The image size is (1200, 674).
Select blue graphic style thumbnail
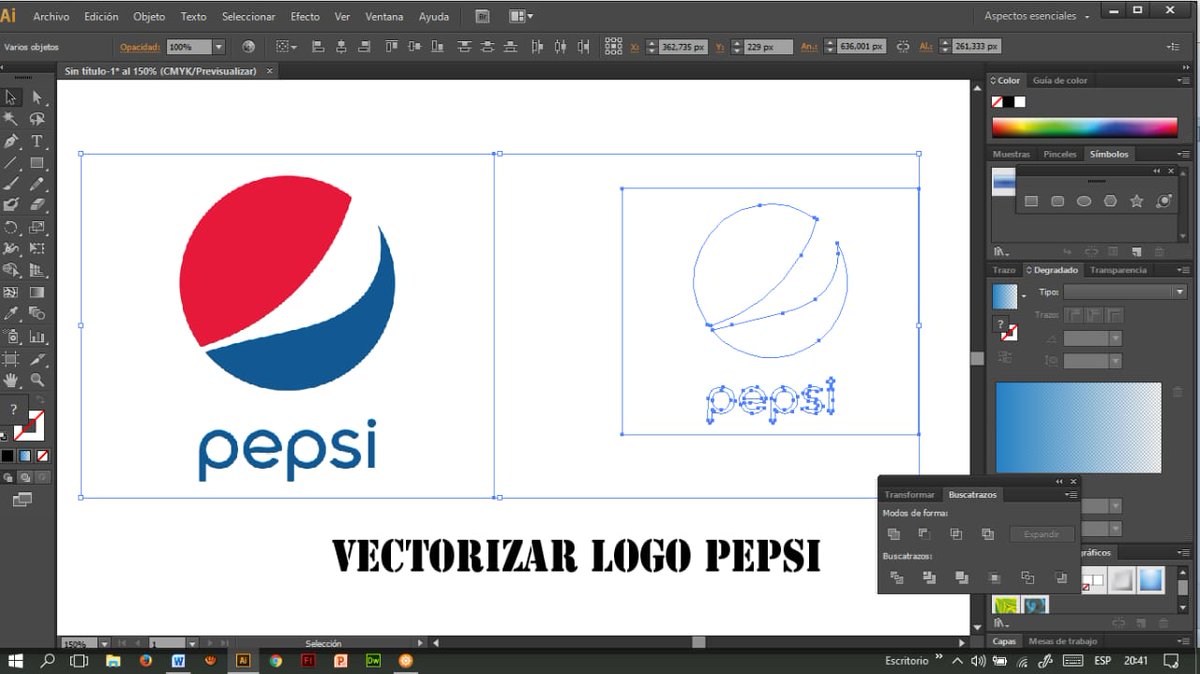tap(1151, 579)
